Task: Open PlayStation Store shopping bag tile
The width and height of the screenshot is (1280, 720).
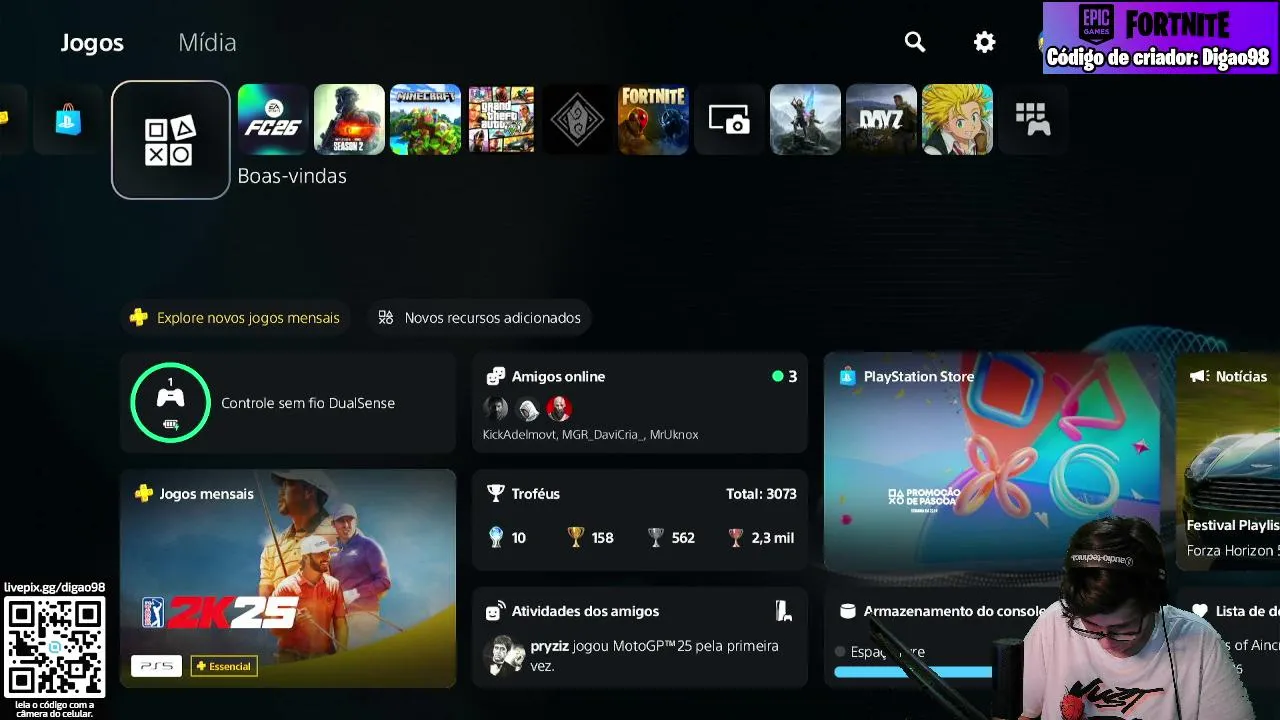Action: coord(68,120)
